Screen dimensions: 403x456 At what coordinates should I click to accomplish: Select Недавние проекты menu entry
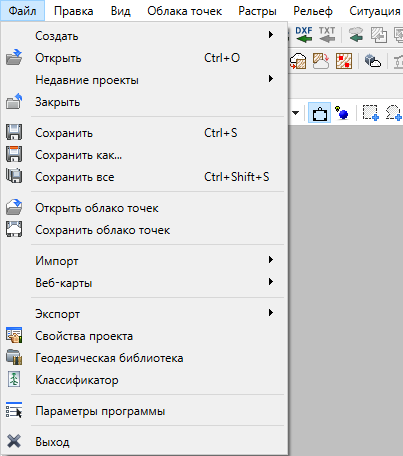pyautogui.click(x=145, y=80)
